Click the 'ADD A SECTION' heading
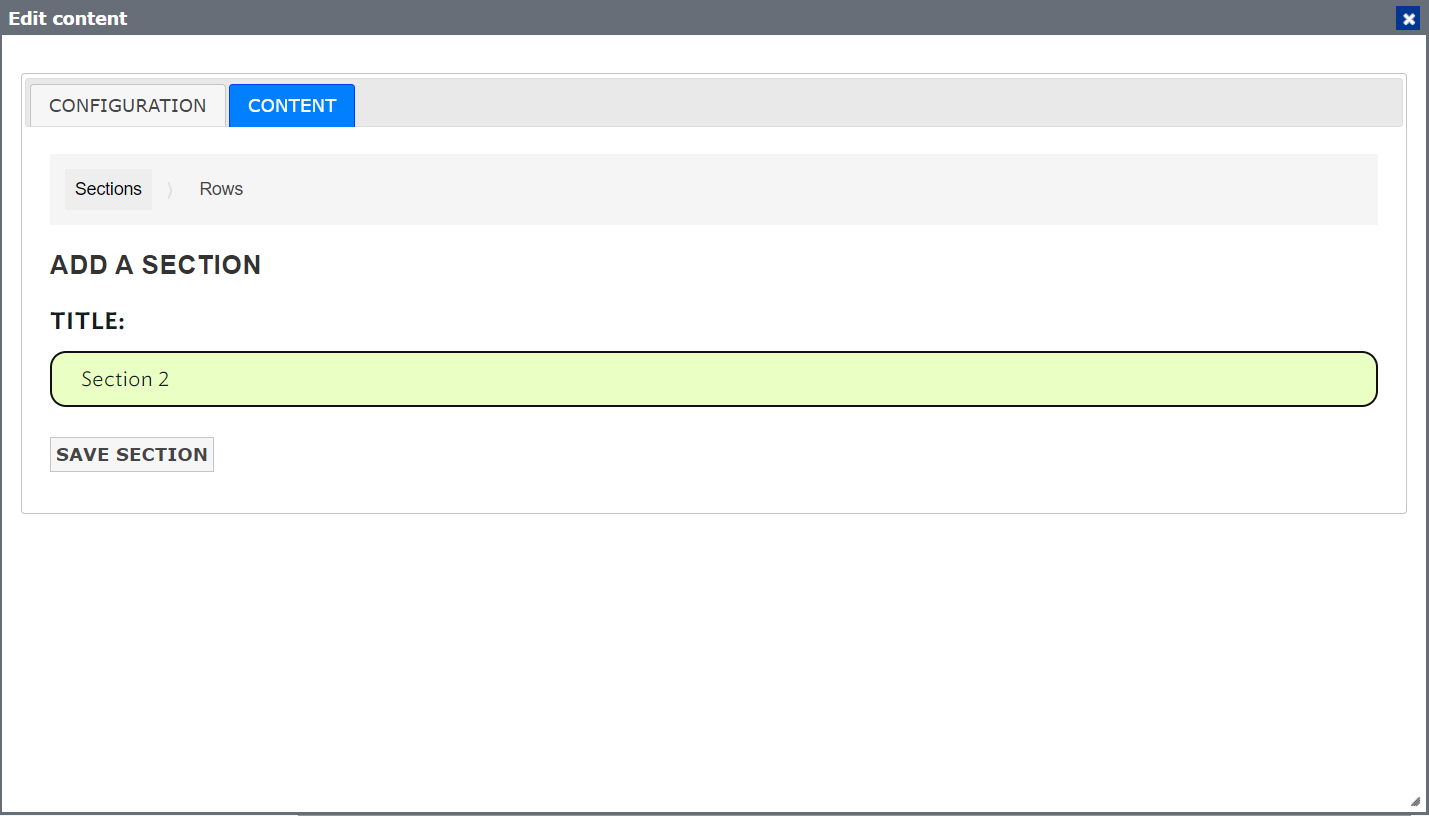The width and height of the screenshot is (1429, 816). click(x=155, y=265)
